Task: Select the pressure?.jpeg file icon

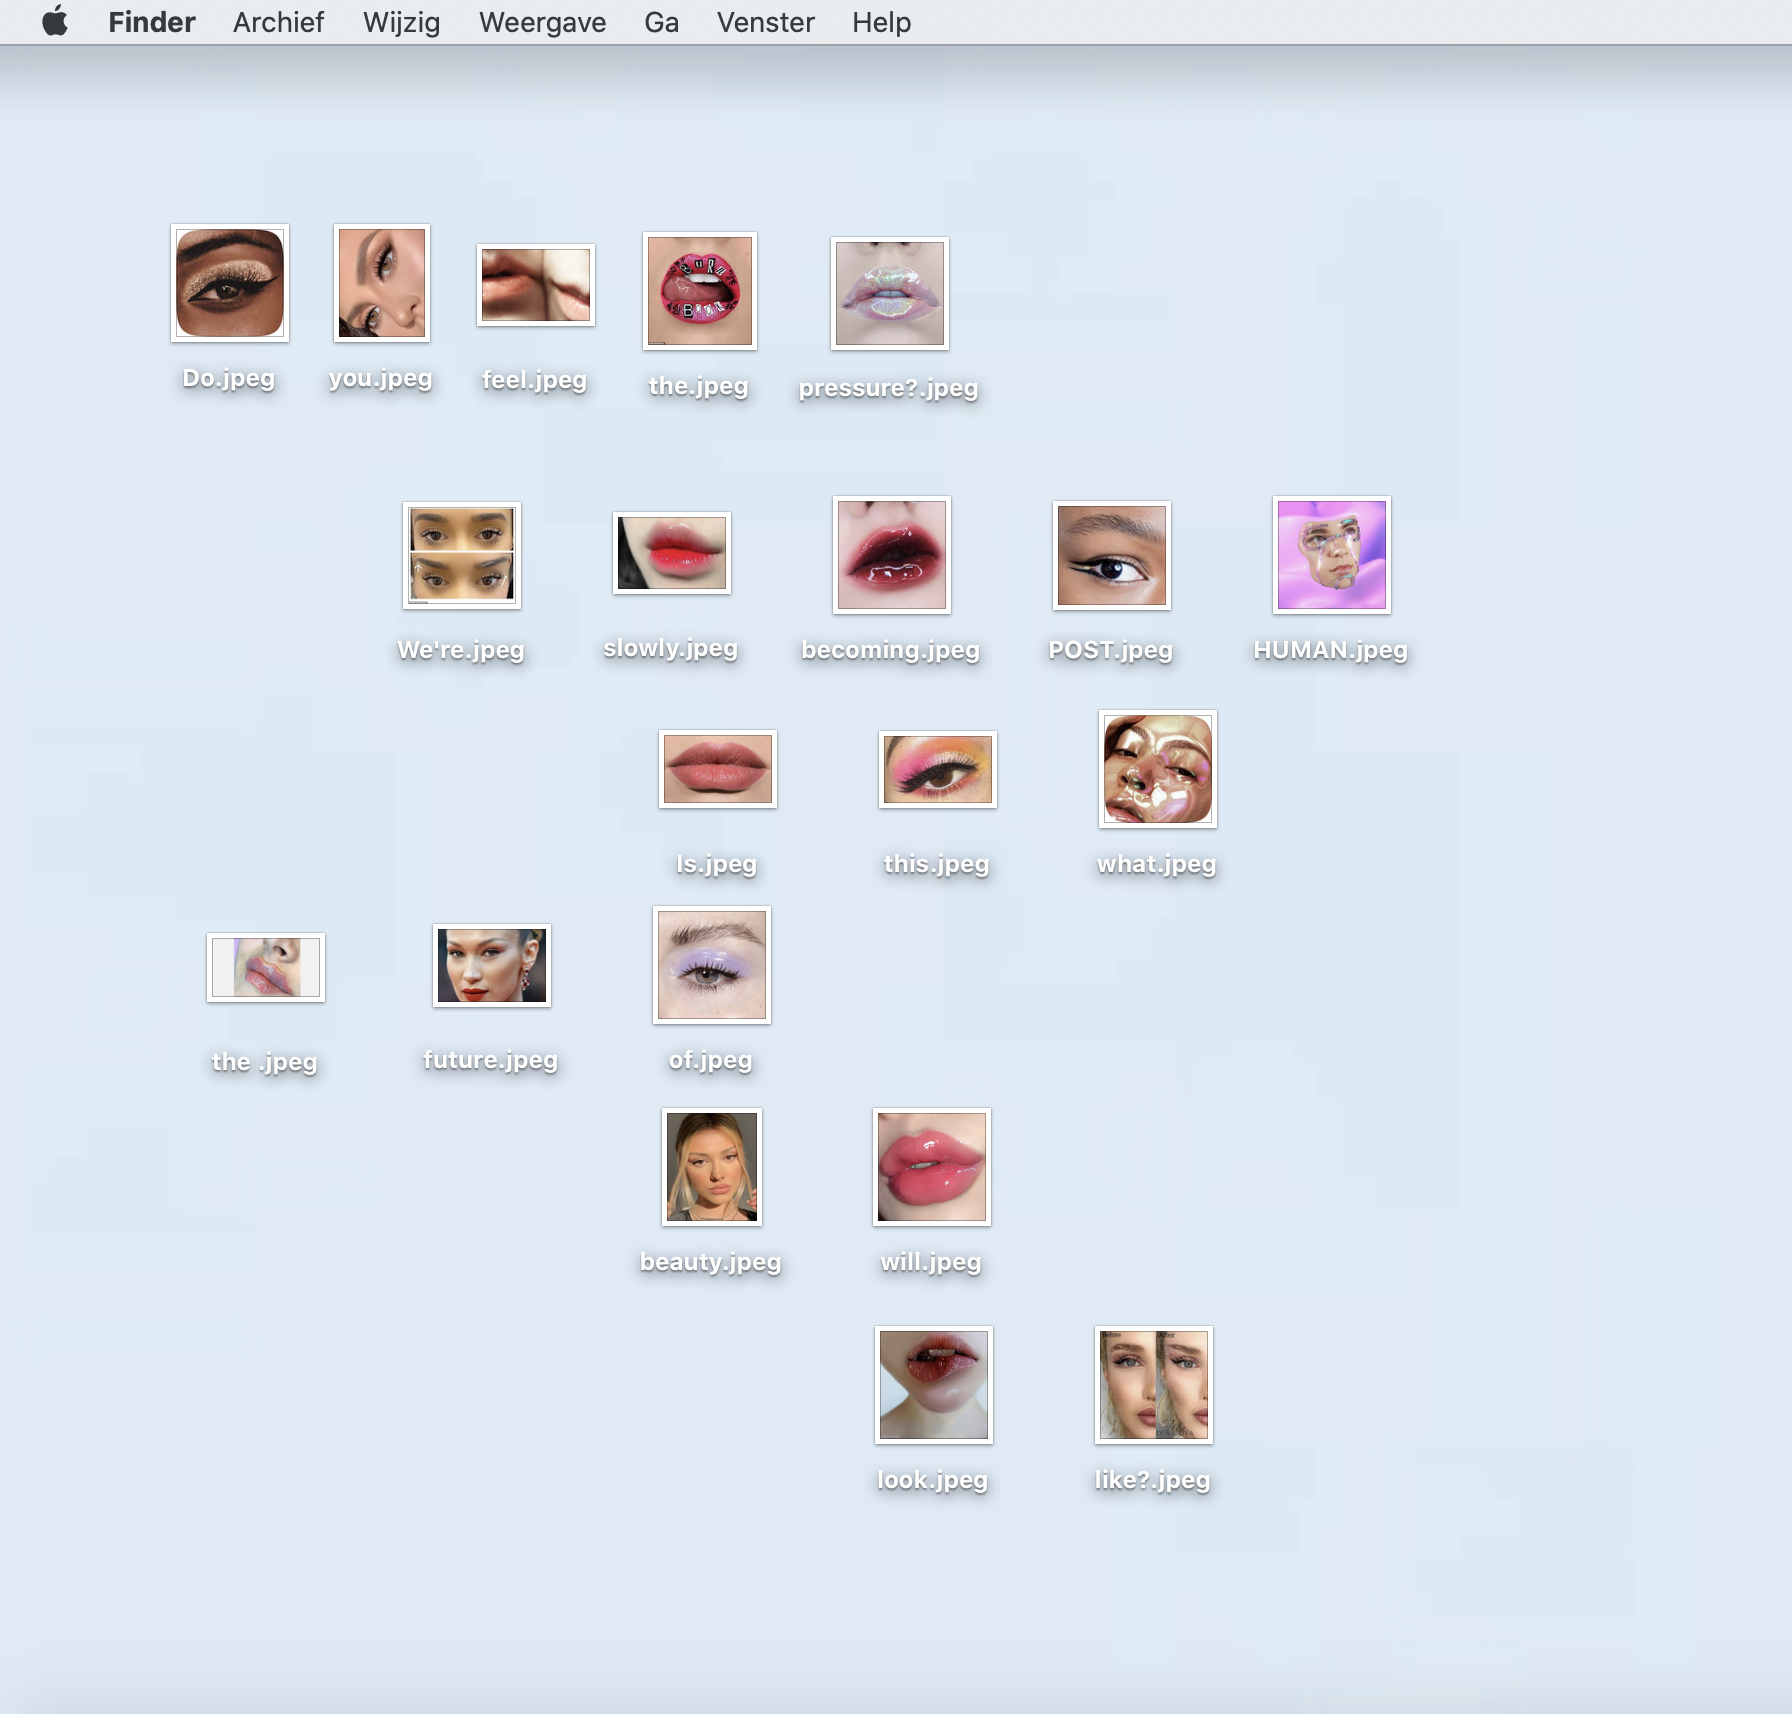Action: click(890, 293)
